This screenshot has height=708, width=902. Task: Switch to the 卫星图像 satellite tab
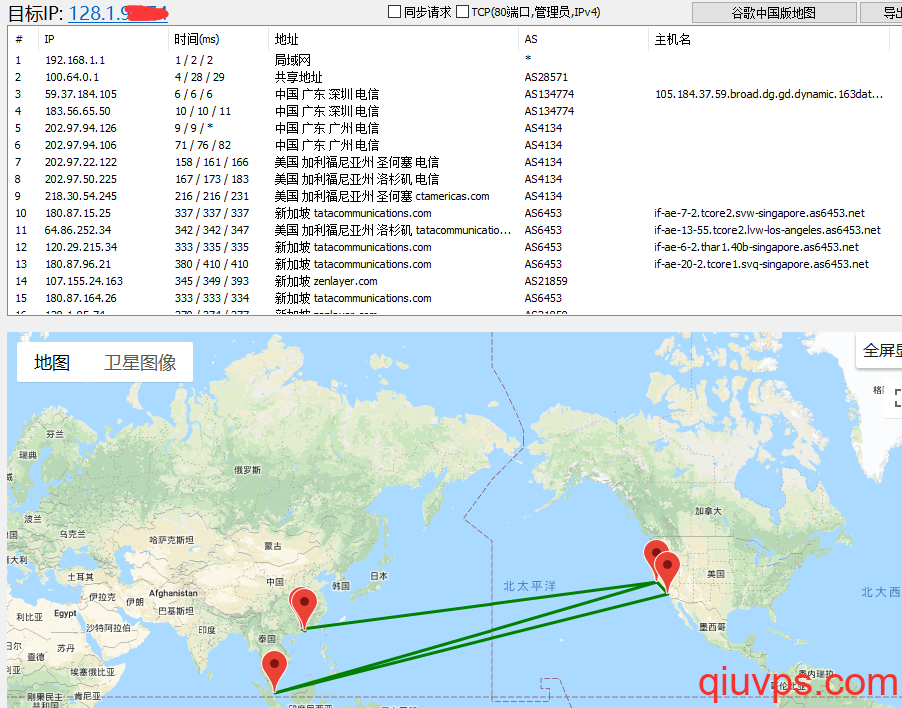[x=140, y=362]
